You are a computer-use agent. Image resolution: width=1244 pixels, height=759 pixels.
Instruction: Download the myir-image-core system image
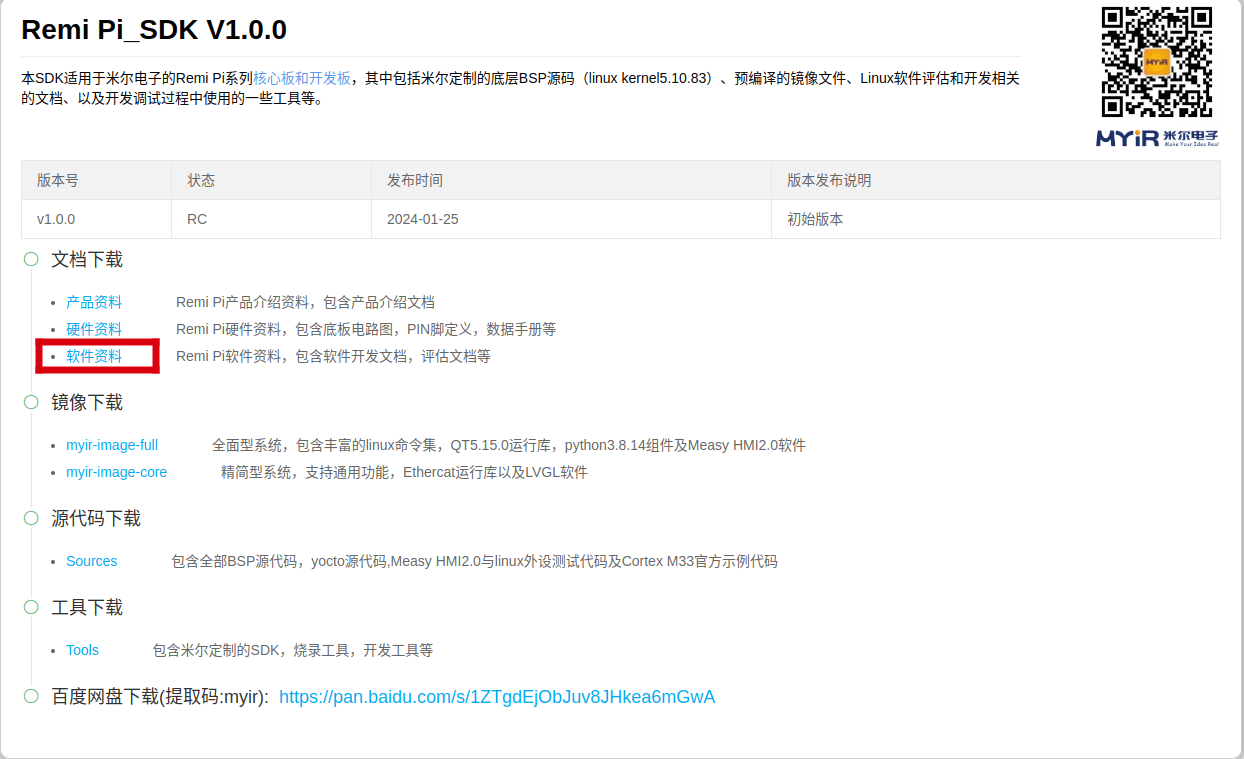[x=116, y=472]
